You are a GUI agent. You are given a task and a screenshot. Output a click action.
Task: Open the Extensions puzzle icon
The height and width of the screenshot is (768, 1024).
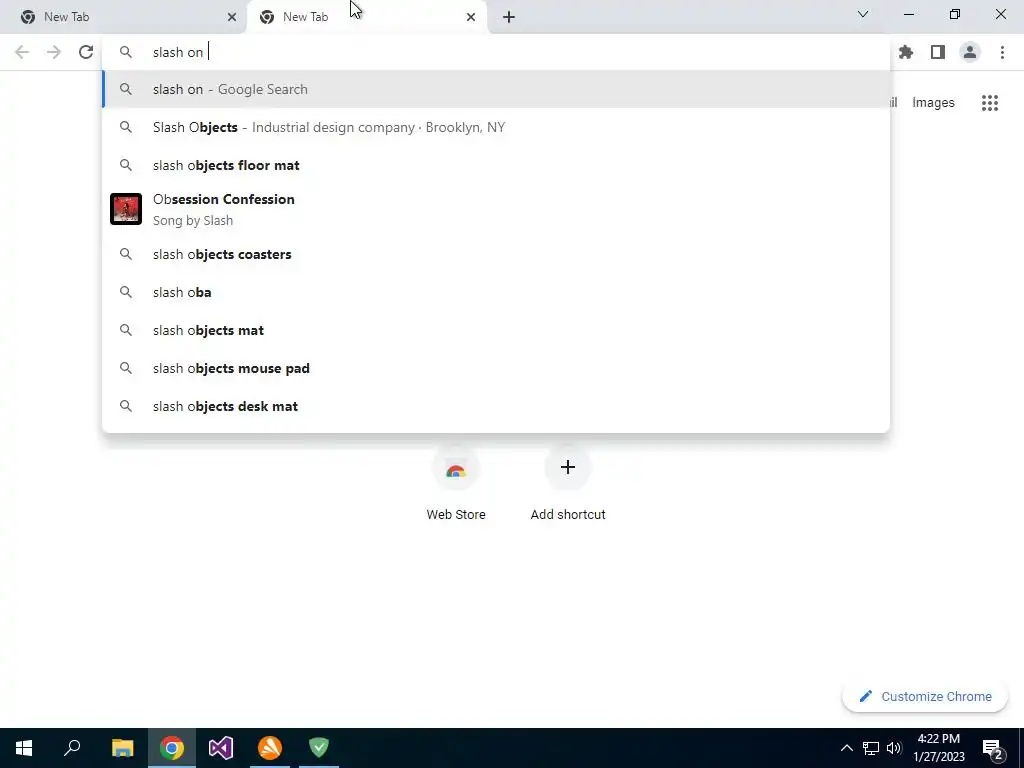click(x=906, y=52)
